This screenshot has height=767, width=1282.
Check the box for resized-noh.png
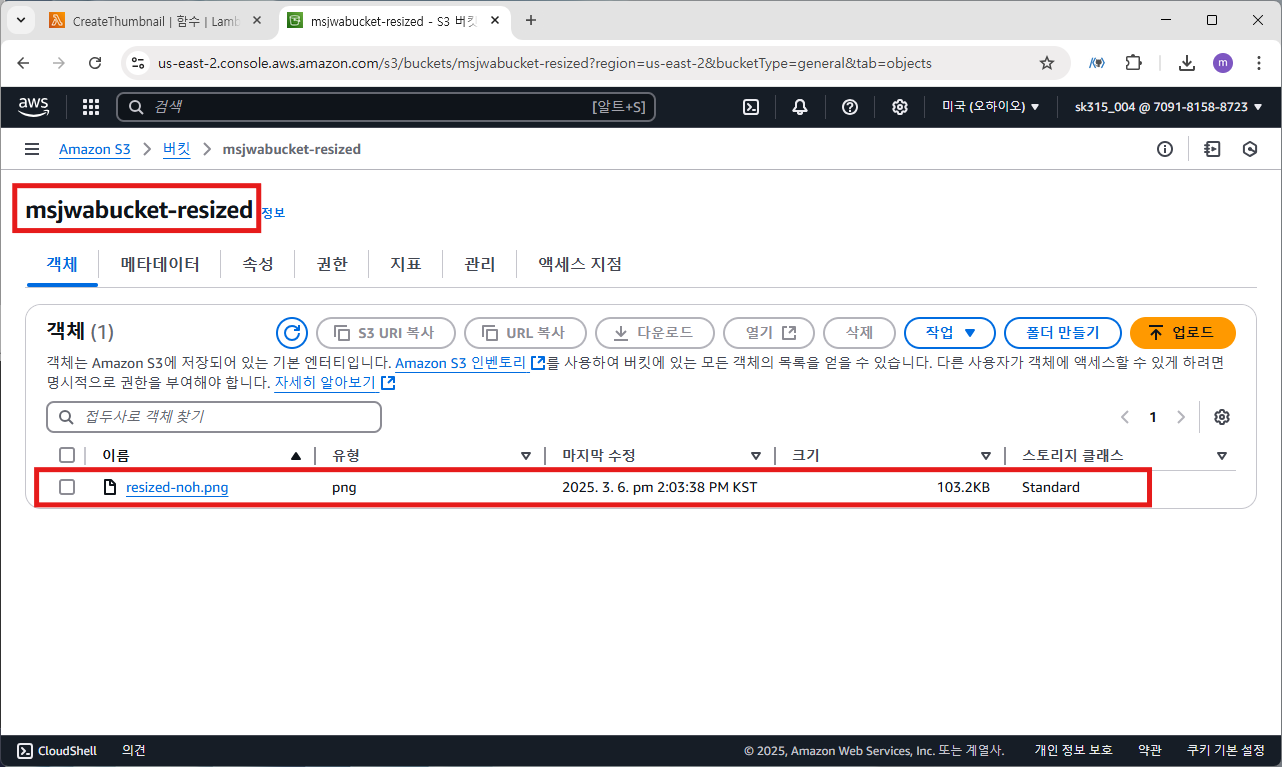(67, 487)
